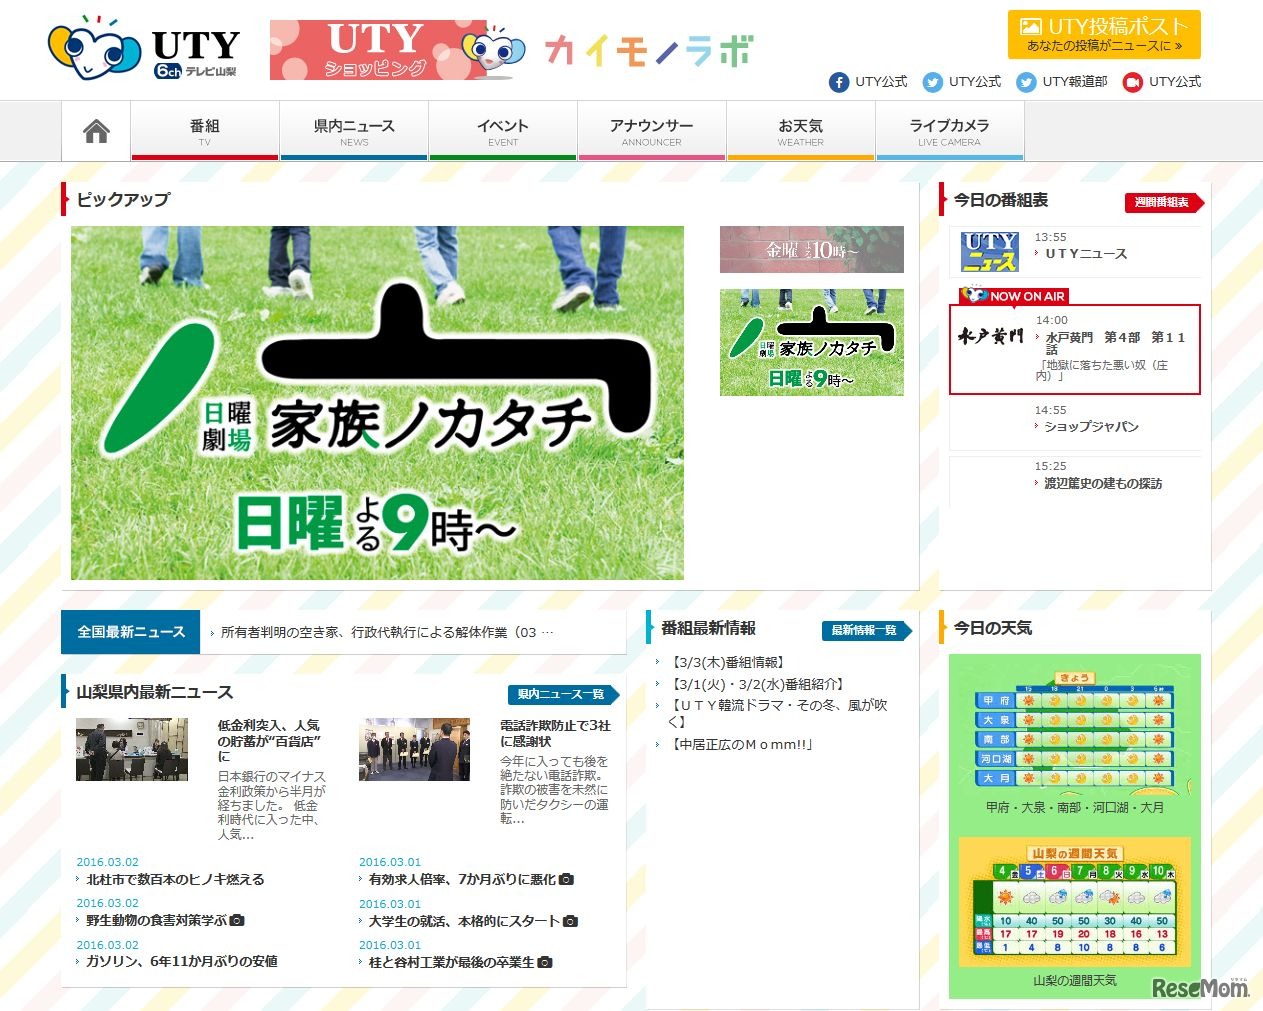This screenshot has height=1011, width=1263.
Task: Open the 番組 TV menu
Action: [x=205, y=131]
